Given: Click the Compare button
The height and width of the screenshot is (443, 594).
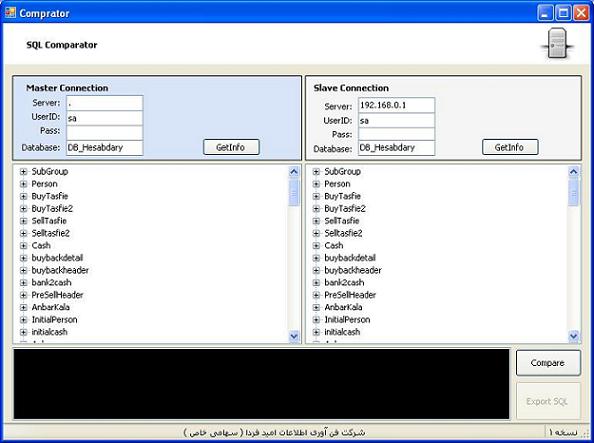Looking at the screenshot, I should 548,363.
